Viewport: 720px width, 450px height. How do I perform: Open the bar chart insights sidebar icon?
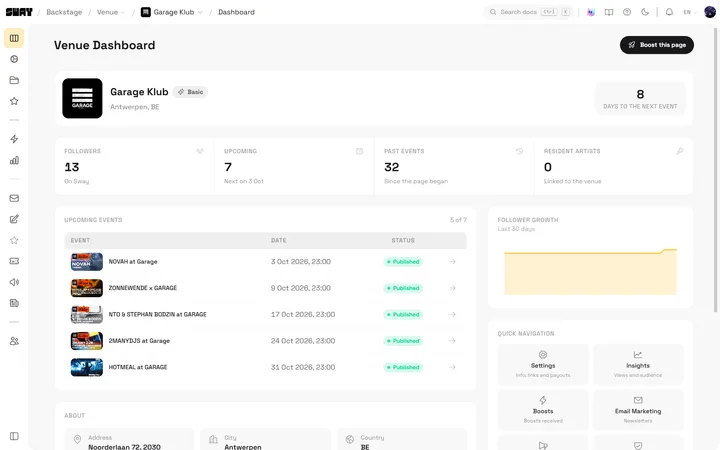click(14, 160)
